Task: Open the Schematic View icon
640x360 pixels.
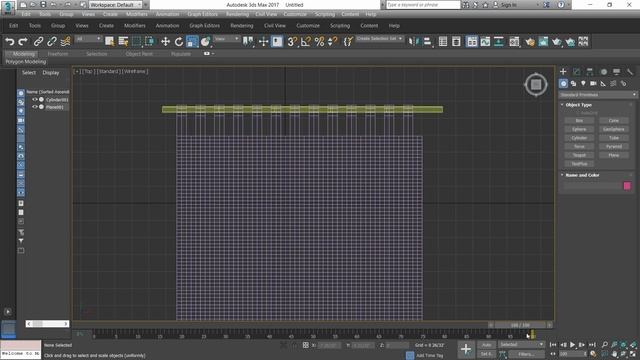Action: 499,41
